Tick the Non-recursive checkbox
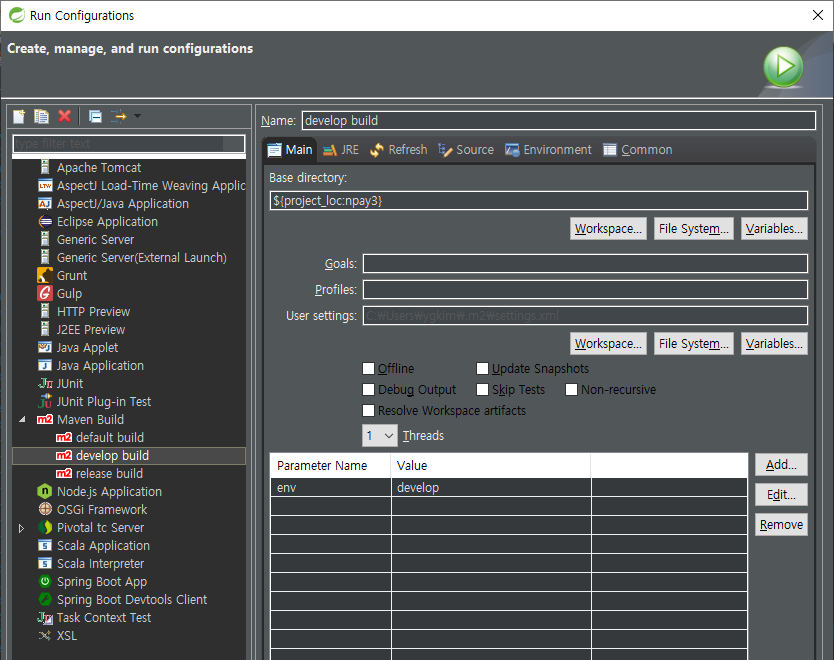Screen dimensions: 834x660 tap(571, 389)
